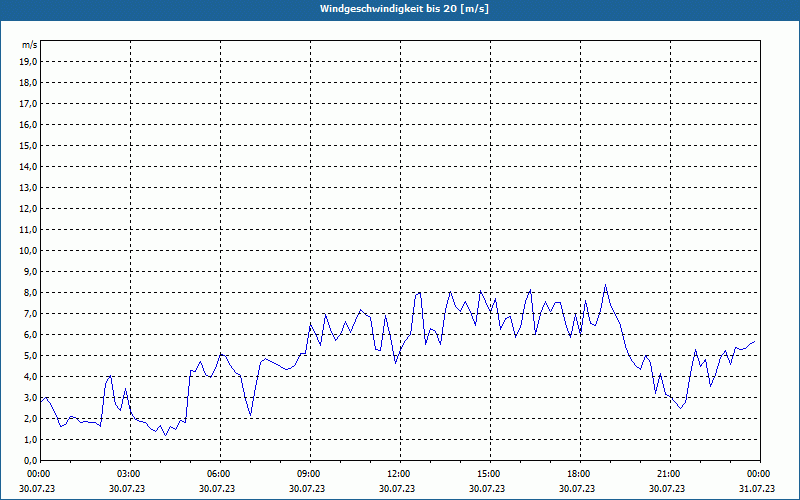Image resolution: width=800 pixels, height=500 pixels.
Task: Click the 06:00 time label
Action: [x=220, y=474]
